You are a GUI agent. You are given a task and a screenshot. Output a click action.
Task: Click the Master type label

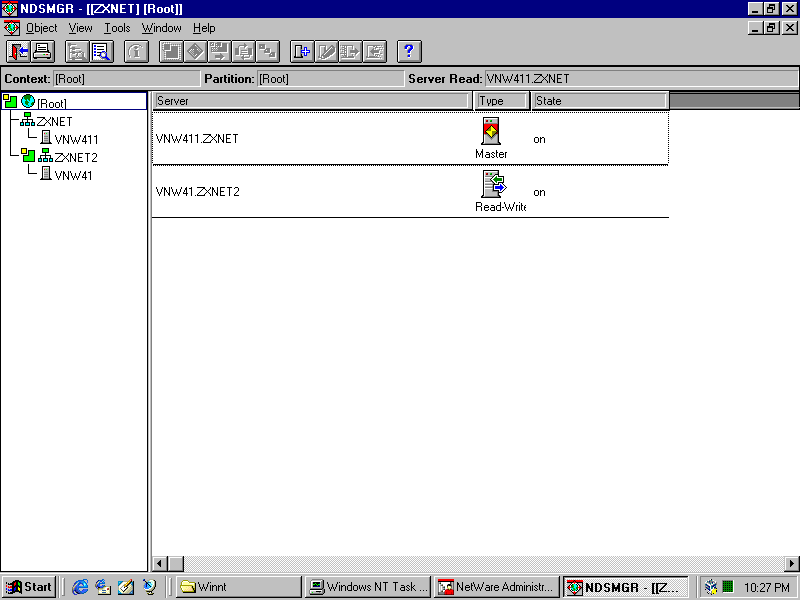pos(491,154)
